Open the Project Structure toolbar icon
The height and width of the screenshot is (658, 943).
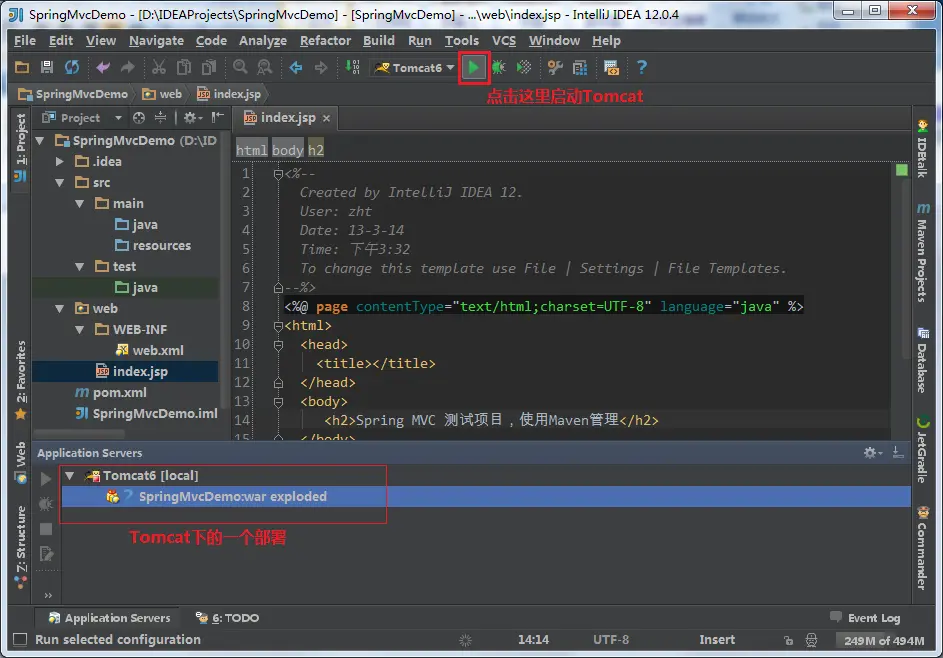point(580,67)
